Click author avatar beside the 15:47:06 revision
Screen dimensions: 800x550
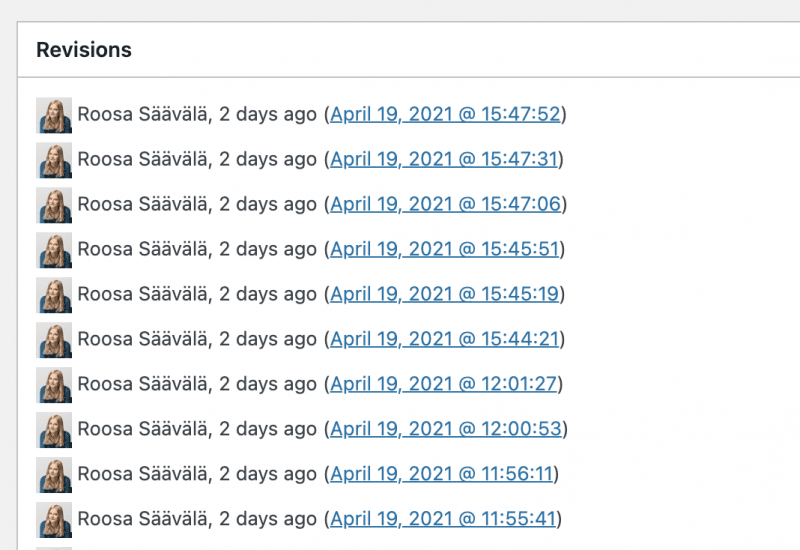click(x=54, y=205)
